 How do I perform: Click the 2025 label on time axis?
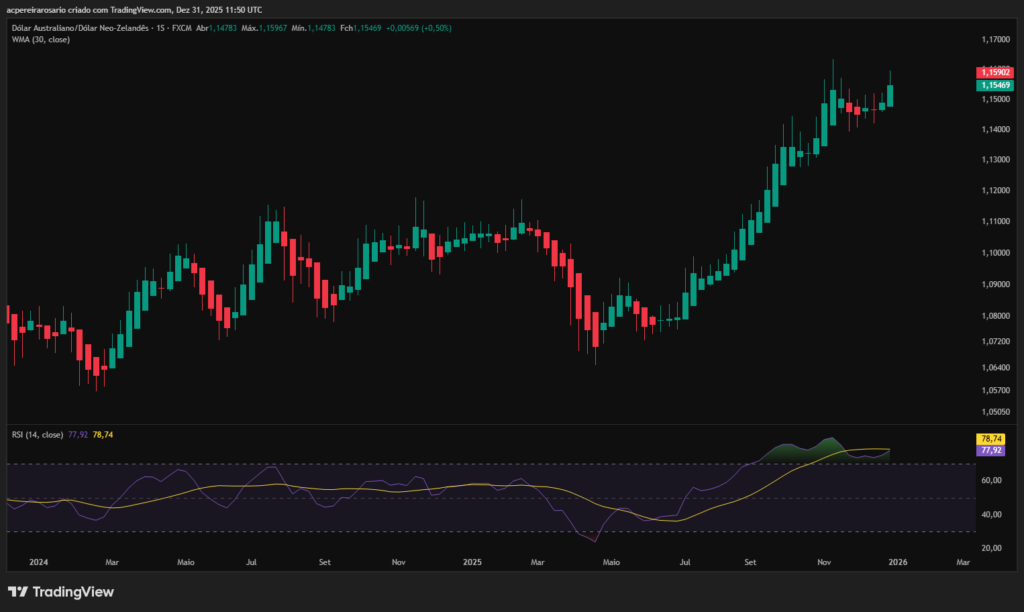(x=473, y=563)
